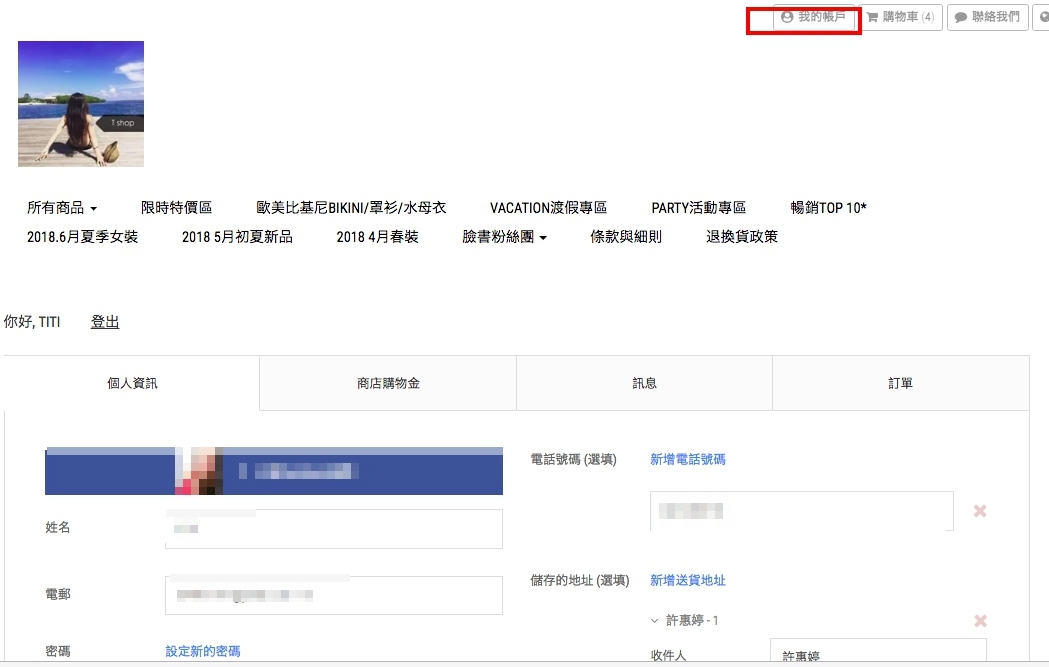Open 限時特價區 menu item
This screenshot has width=1049, height=667.
177,208
